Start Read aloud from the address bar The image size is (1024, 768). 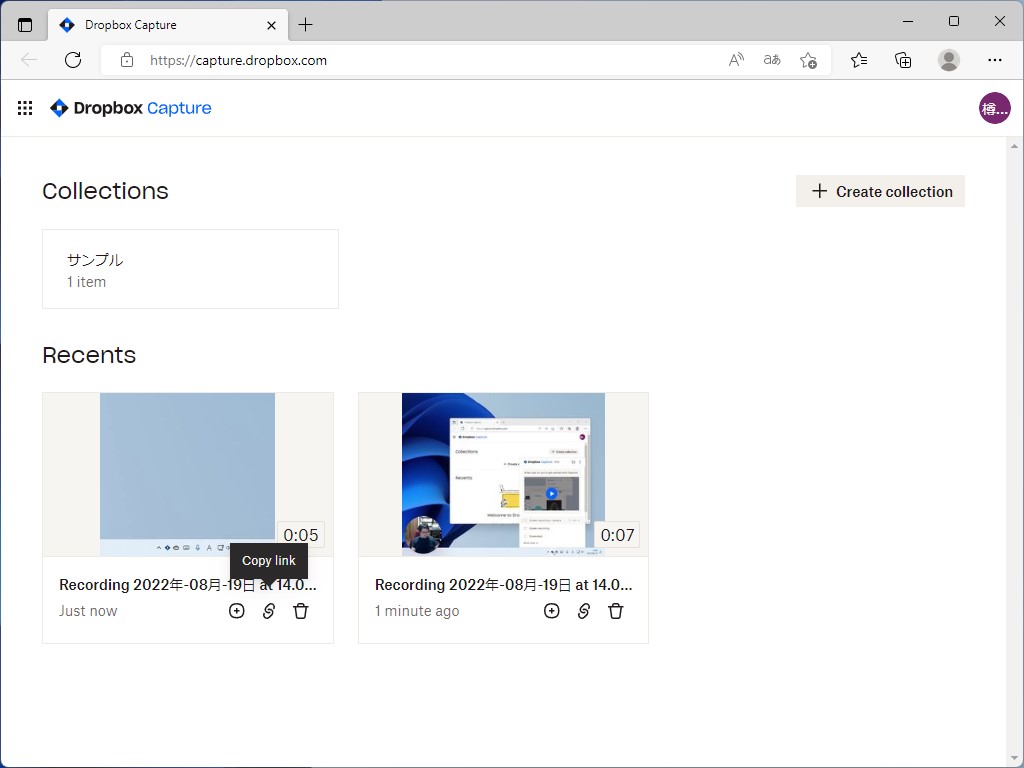pyautogui.click(x=735, y=60)
